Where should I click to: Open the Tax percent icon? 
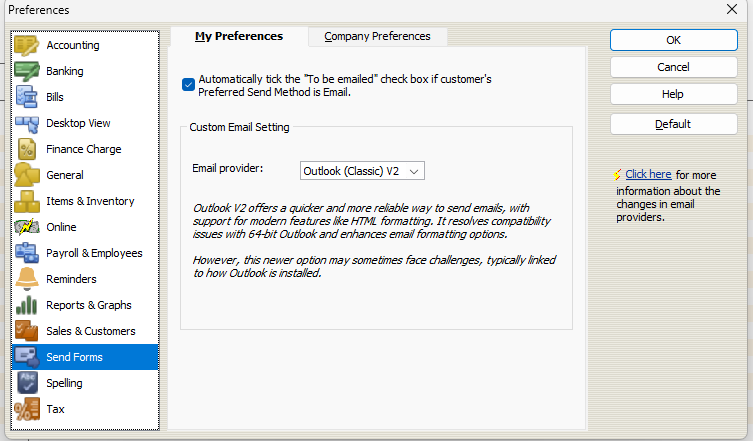[x=27, y=409]
